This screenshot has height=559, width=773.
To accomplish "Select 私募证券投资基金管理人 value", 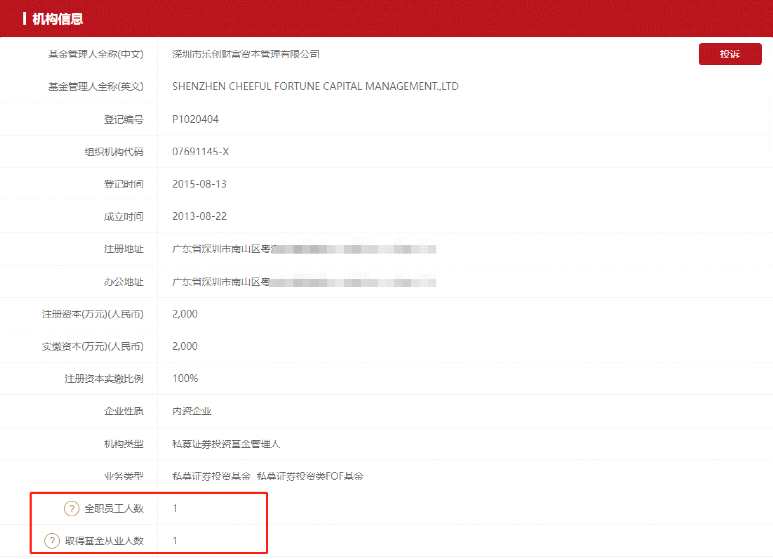I will (226, 444).
